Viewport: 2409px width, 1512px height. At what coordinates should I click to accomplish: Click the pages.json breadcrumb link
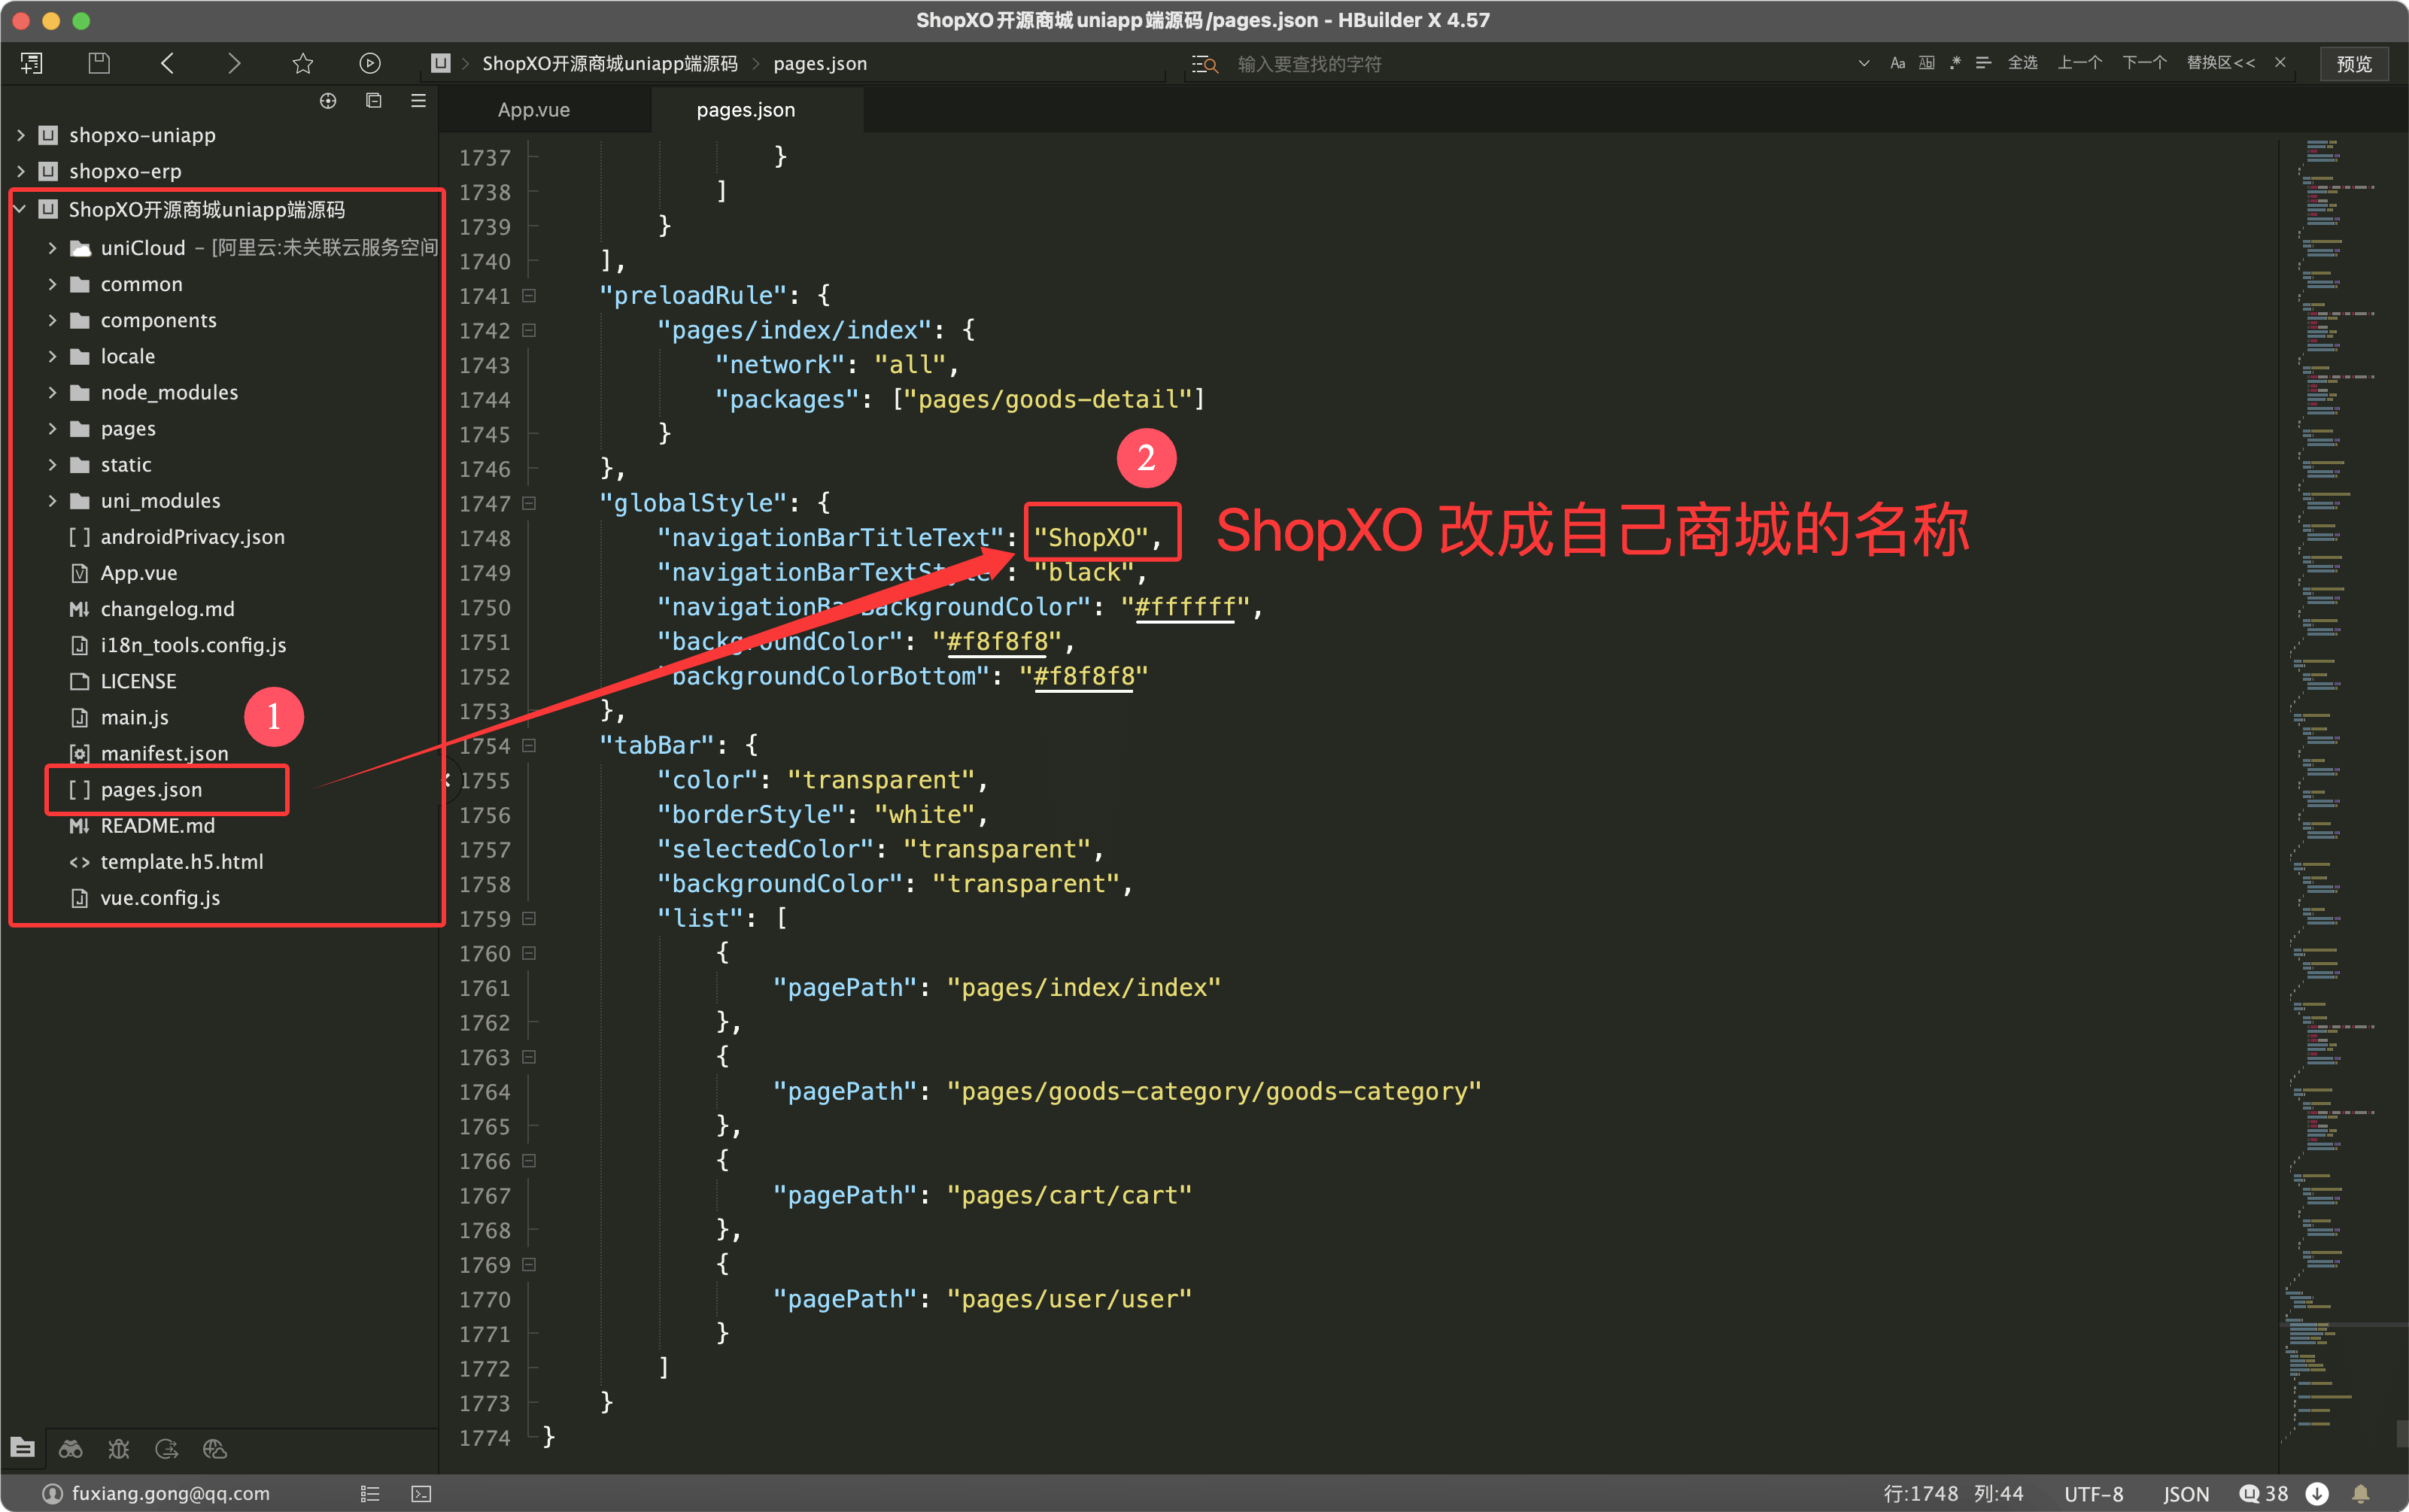pos(820,63)
